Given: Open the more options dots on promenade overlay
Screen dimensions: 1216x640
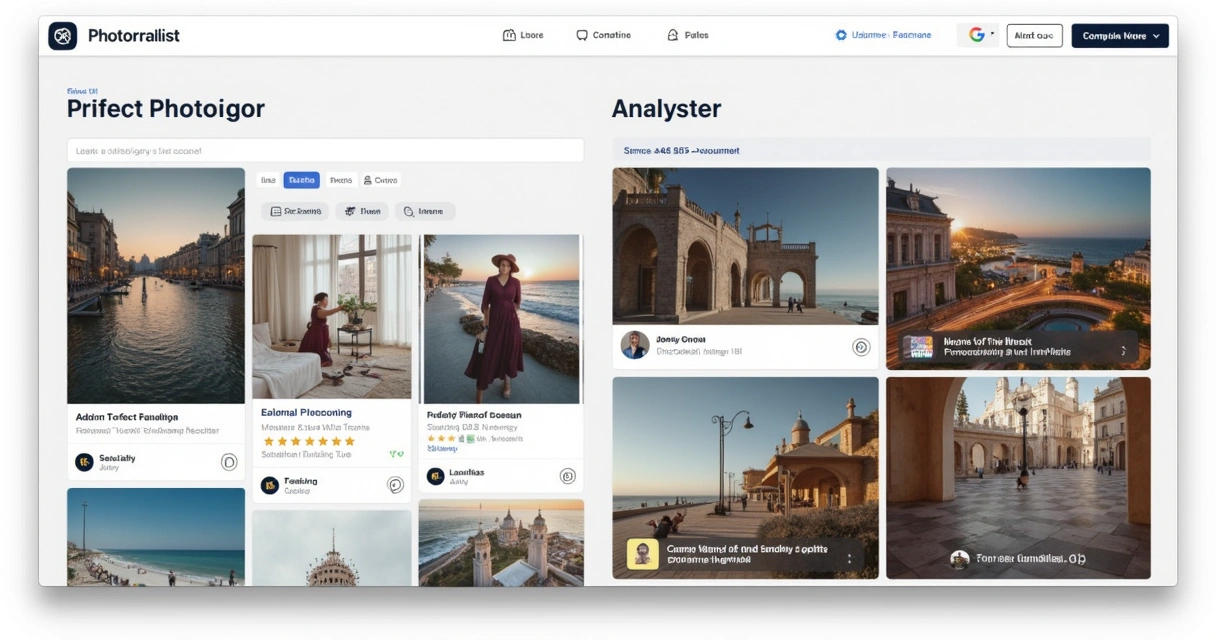Looking at the screenshot, I should pyautogui.click(x=848, y=558).
